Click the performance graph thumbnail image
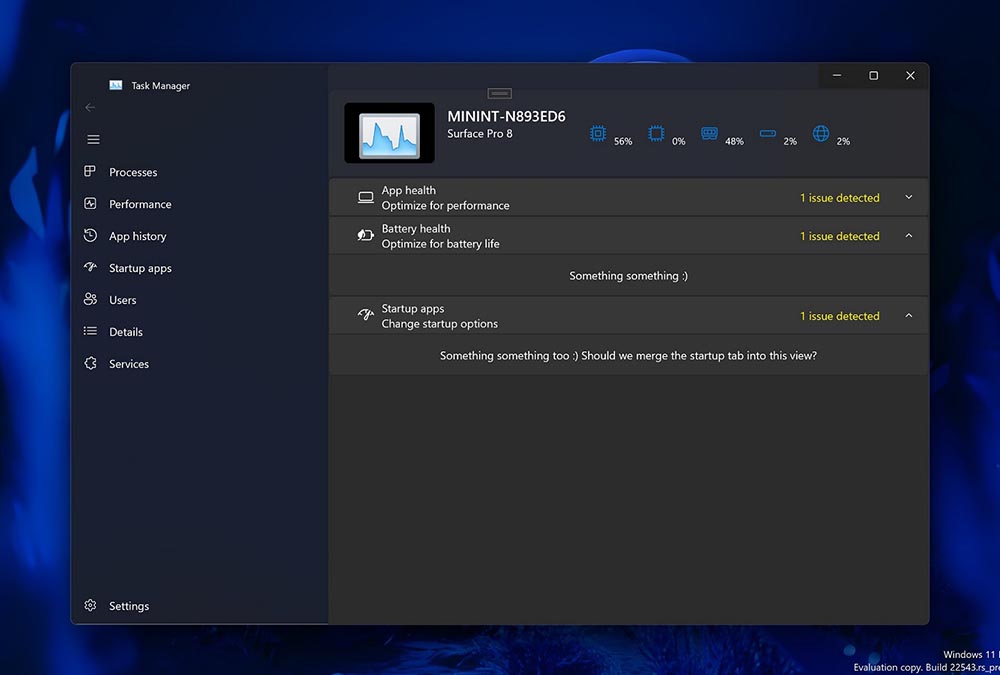1000x675 pixels. [x=389, y=133]
